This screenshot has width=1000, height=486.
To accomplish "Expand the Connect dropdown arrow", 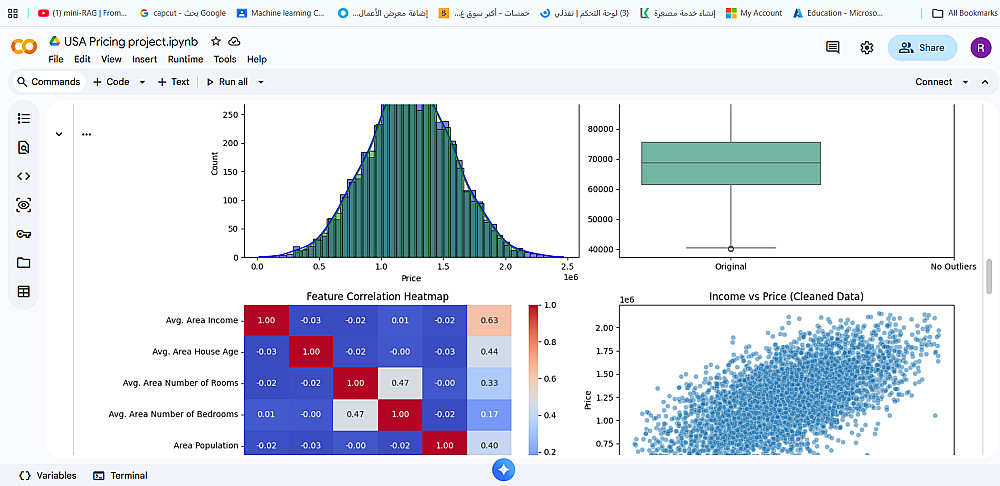I will (965, 82).
